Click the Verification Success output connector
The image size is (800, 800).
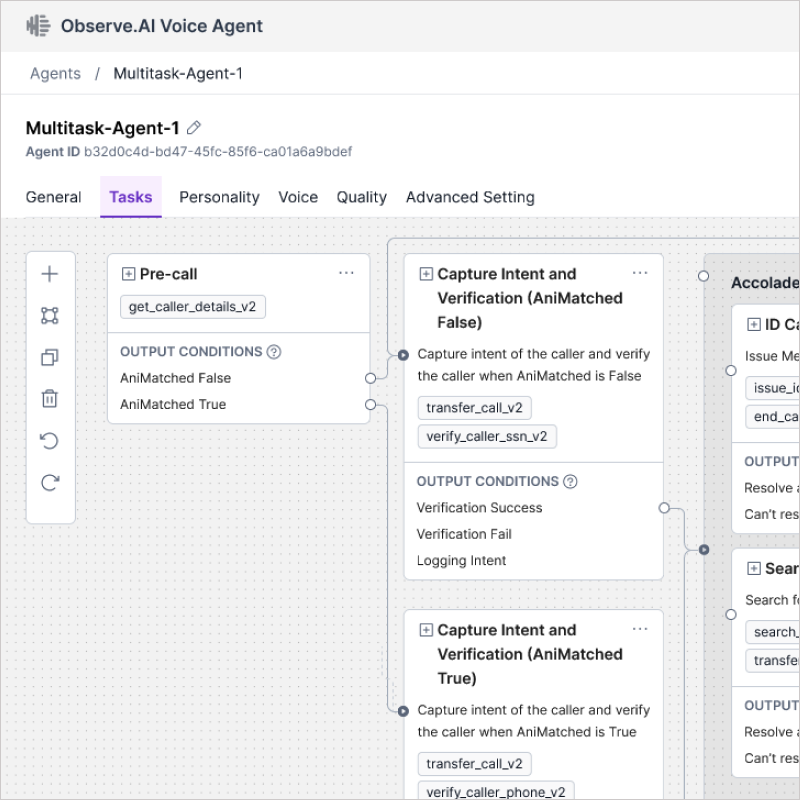tap(665, 508)
